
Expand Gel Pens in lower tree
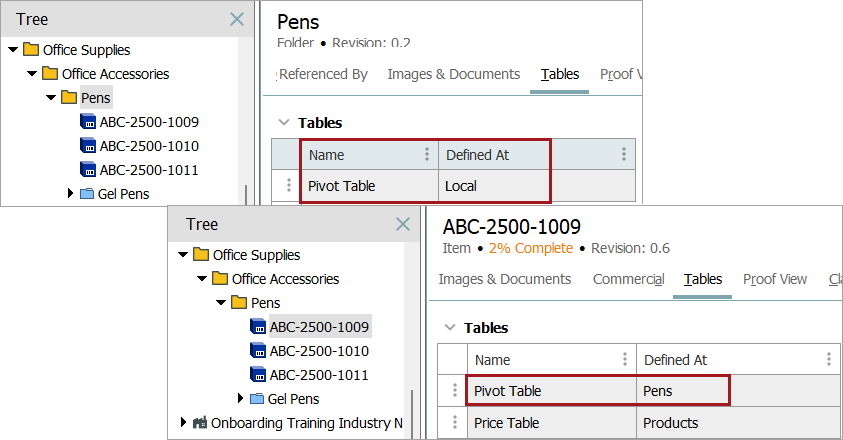click(x=240, y=398)
